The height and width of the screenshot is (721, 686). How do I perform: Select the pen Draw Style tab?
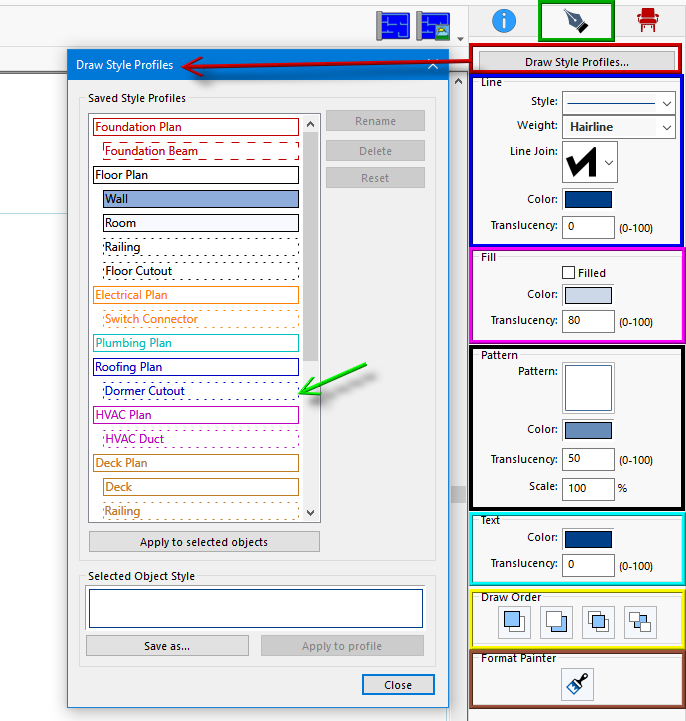pos(576,21)
